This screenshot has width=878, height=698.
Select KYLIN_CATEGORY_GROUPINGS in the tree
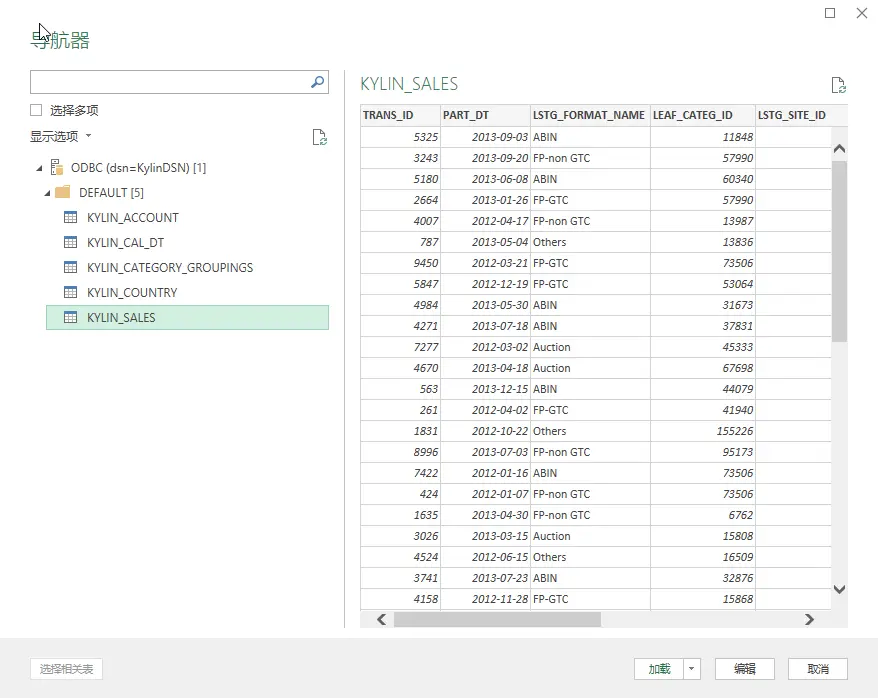point(170,268)
